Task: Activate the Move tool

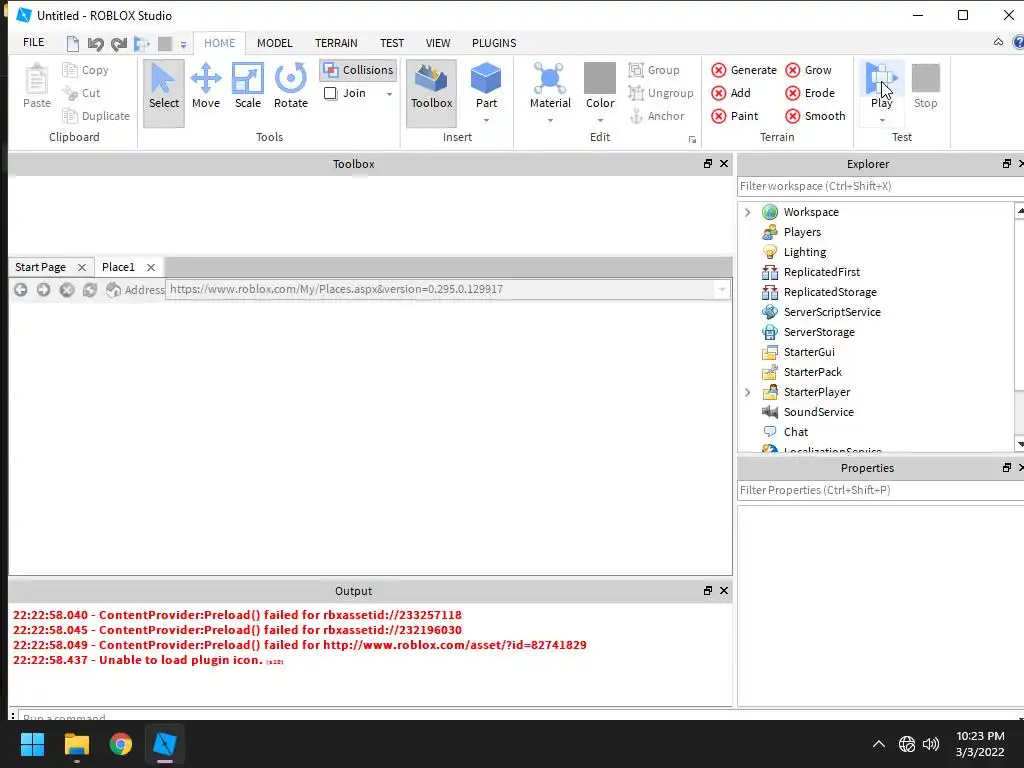Action: pyautogui.click(x=206, y=86)
